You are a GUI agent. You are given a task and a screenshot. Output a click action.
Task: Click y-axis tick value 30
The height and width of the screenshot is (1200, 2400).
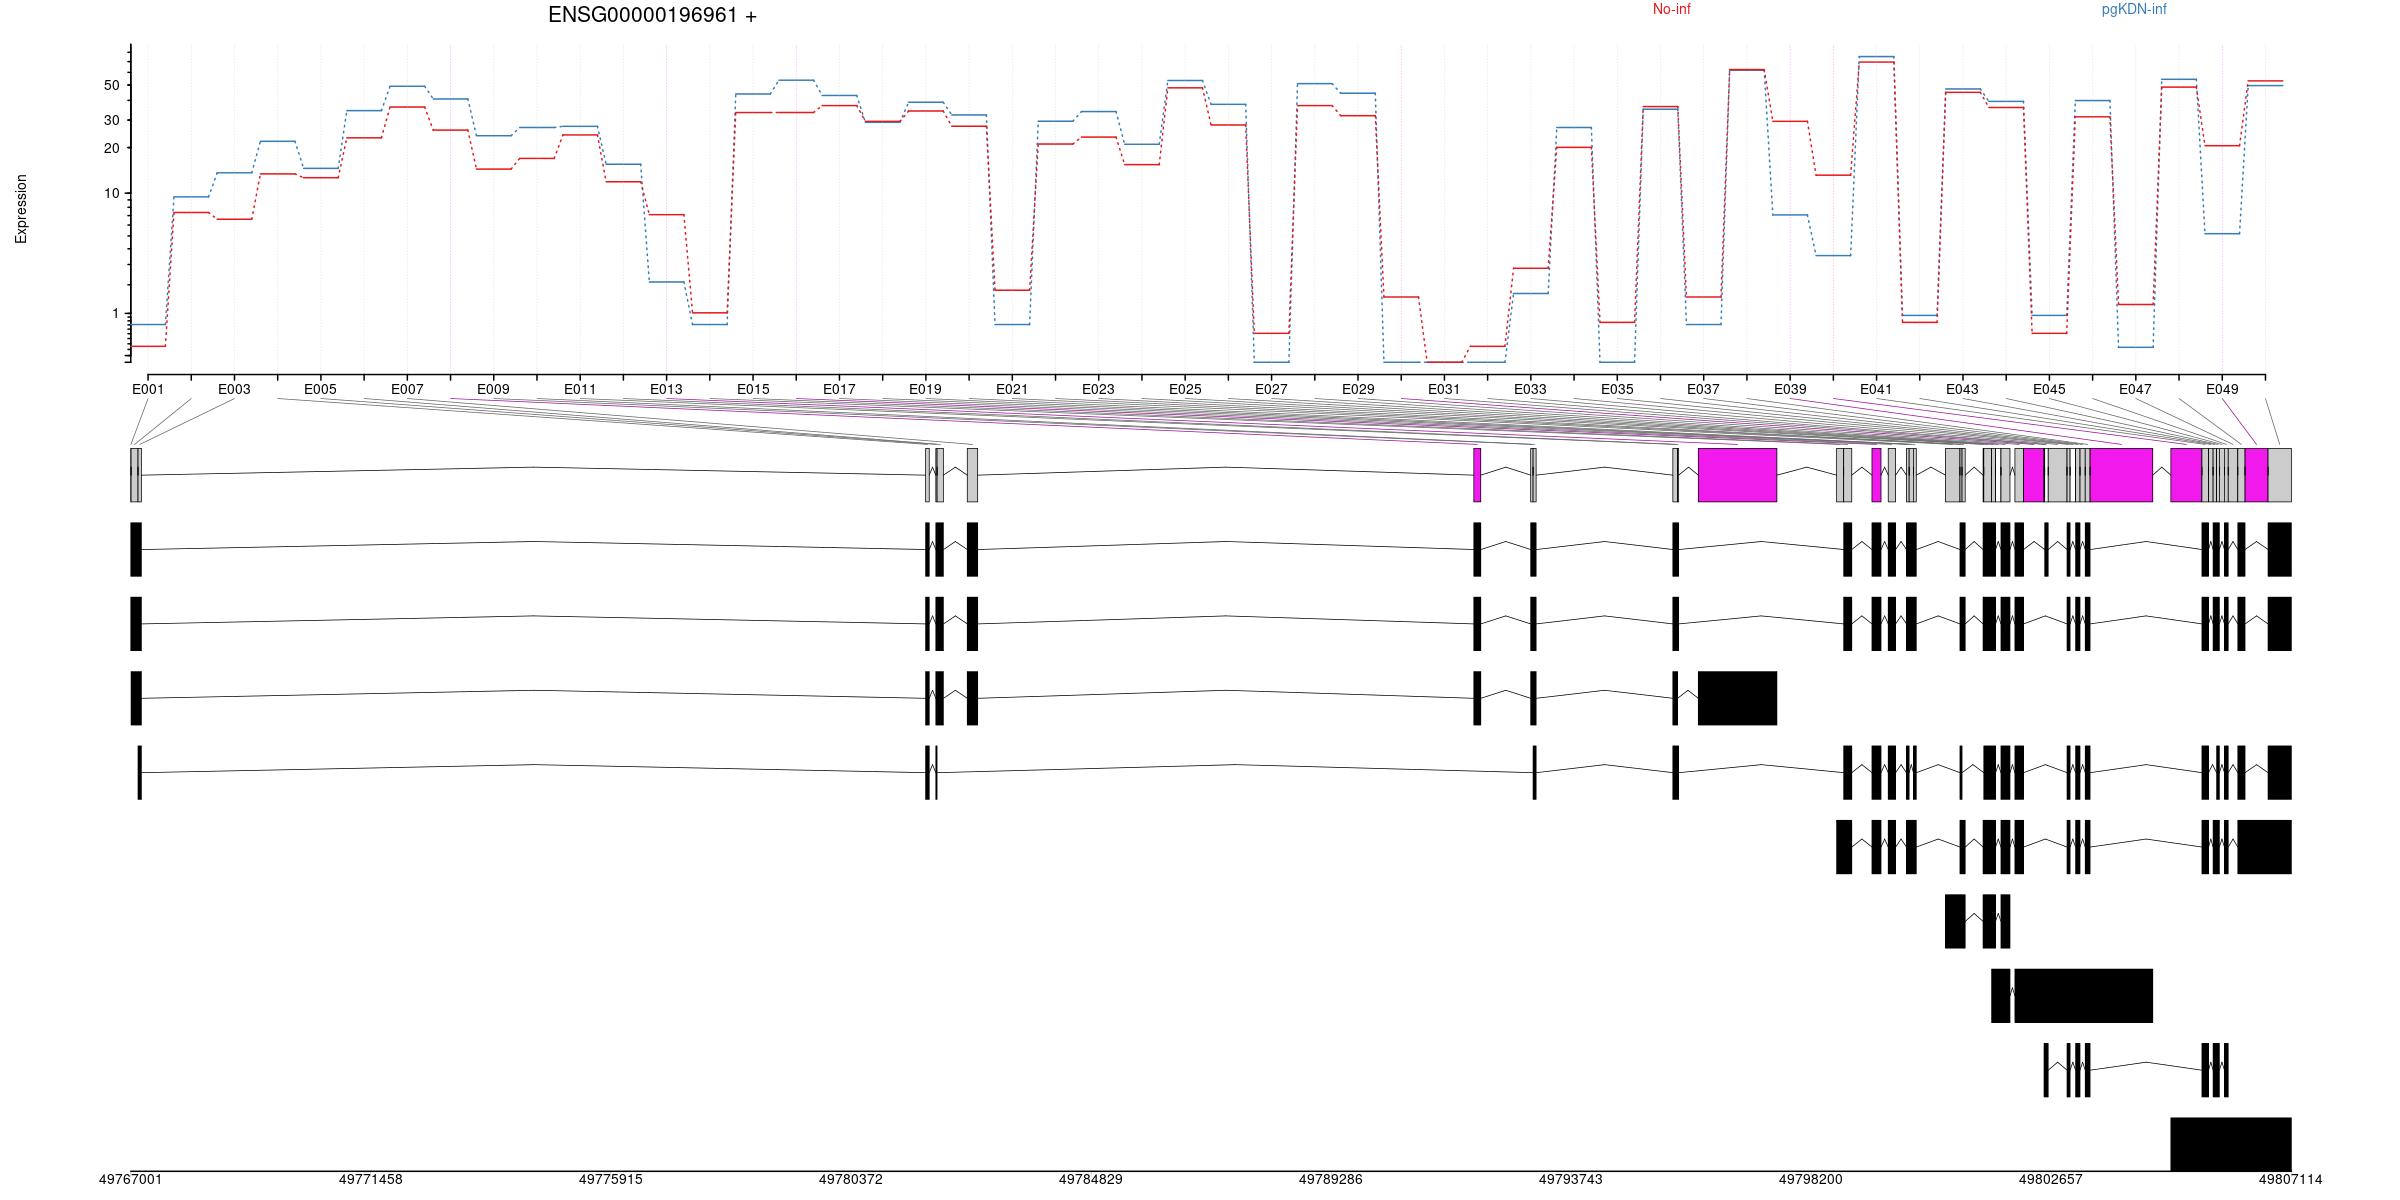tap(111, 120)
